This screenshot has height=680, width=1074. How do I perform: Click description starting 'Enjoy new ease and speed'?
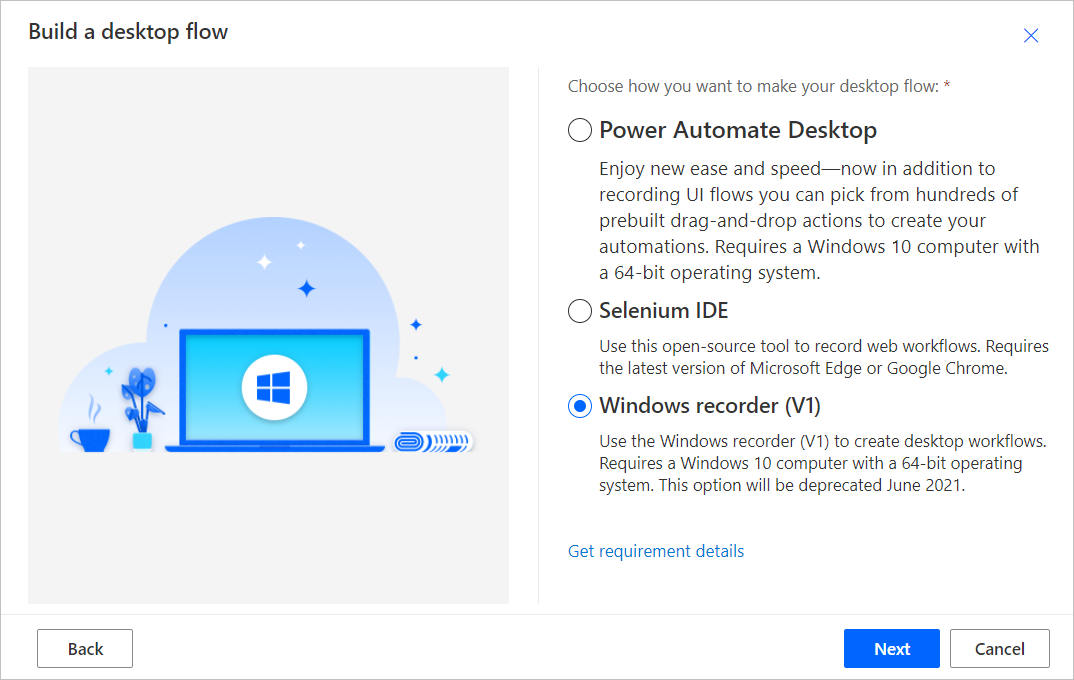coord(819,221)
